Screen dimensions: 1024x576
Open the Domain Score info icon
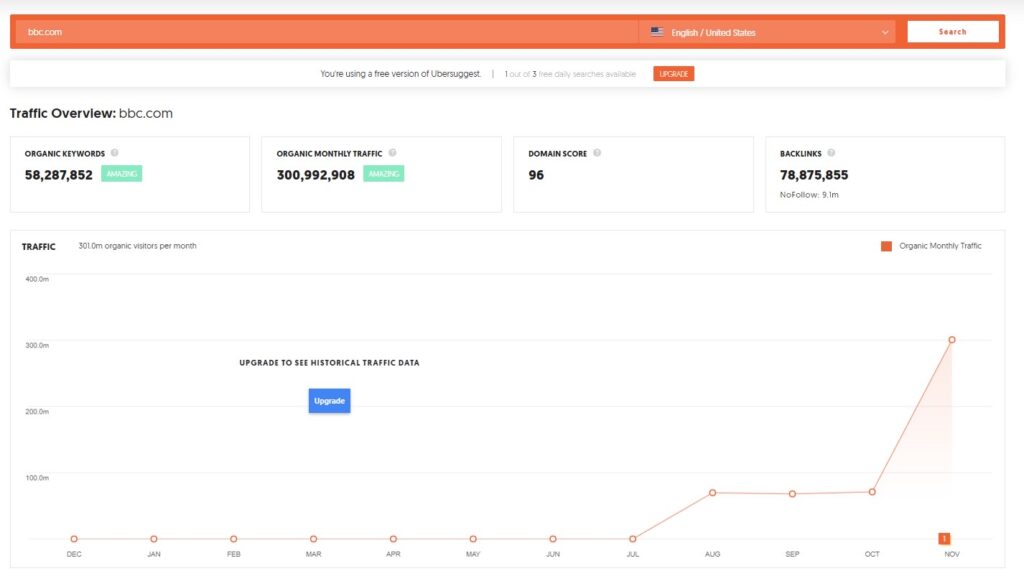click(x=597, y=153)
